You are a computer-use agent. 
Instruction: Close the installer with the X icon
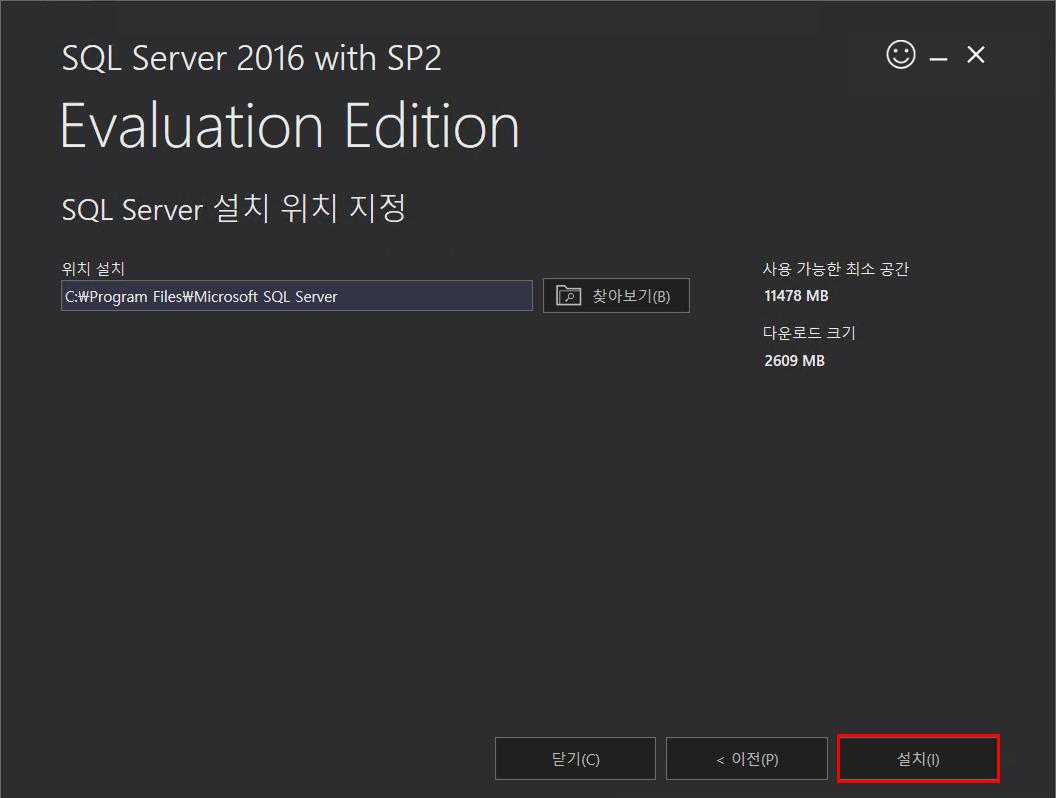click(976, 55)
